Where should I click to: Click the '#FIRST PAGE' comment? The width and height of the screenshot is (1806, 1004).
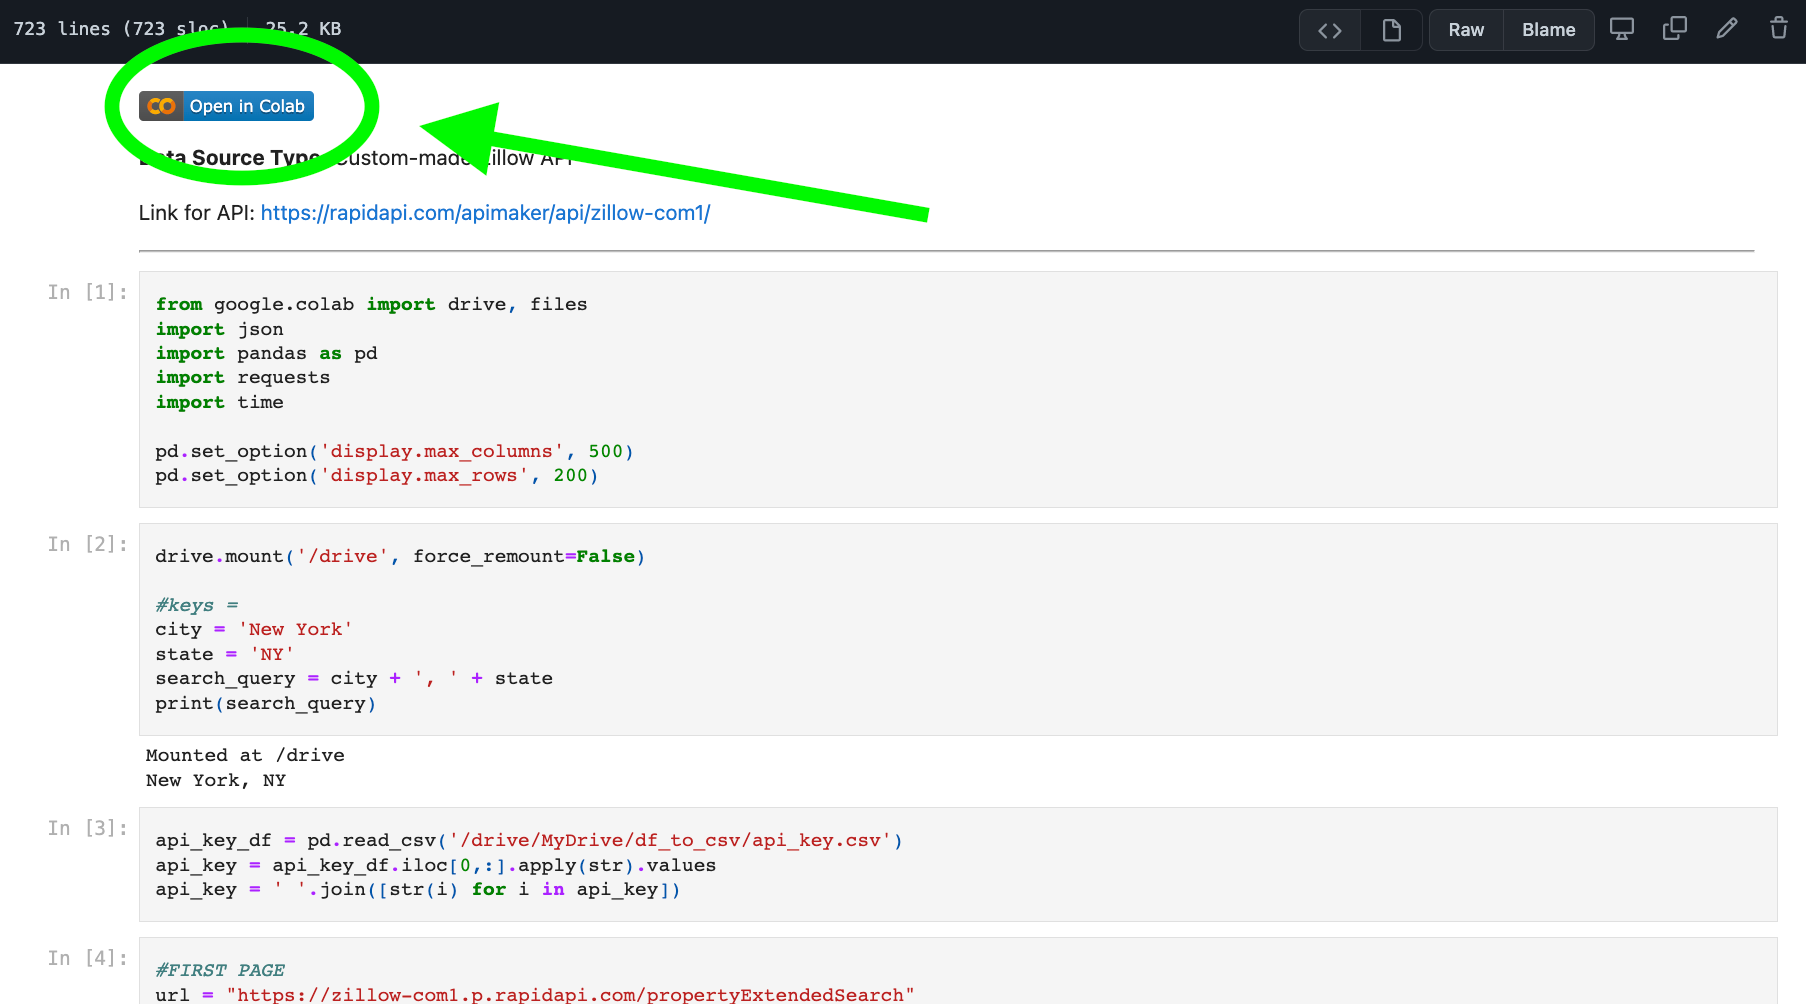coord(220,970)
